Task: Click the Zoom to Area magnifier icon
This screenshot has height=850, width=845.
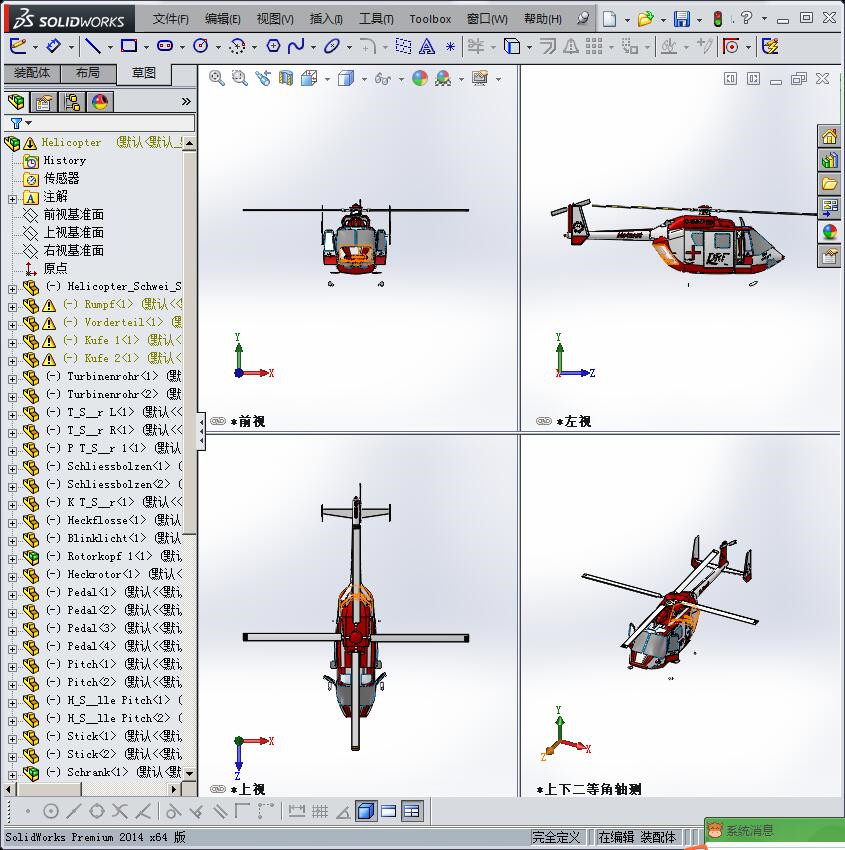Action: tap(240, 78)
